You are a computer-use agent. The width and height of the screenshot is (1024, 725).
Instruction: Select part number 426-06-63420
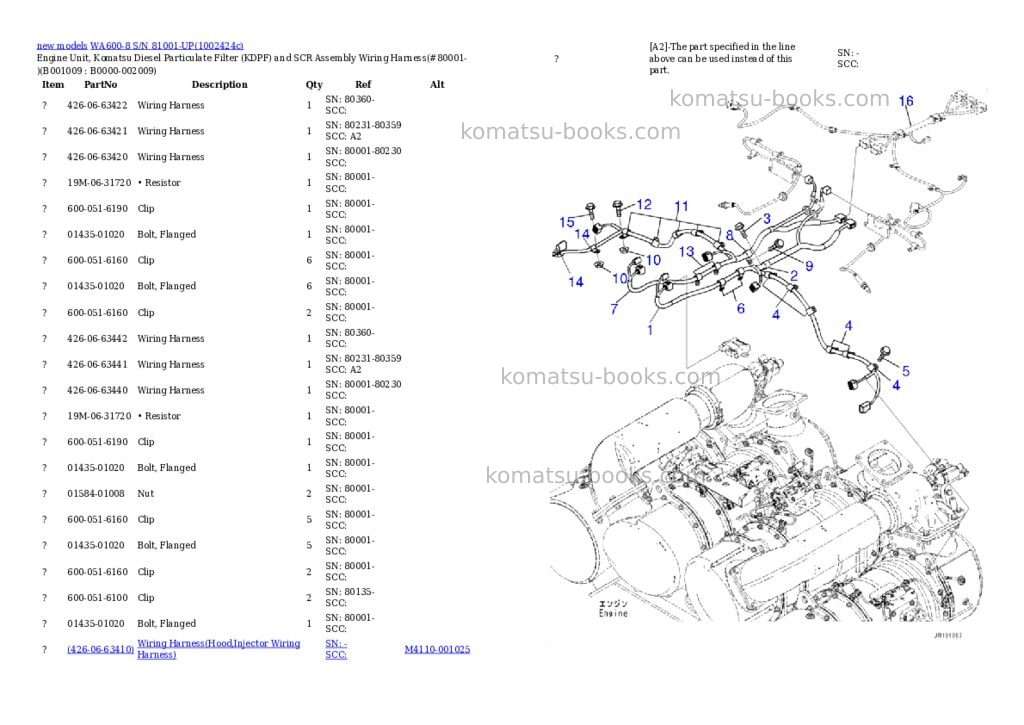pos(97,157)
